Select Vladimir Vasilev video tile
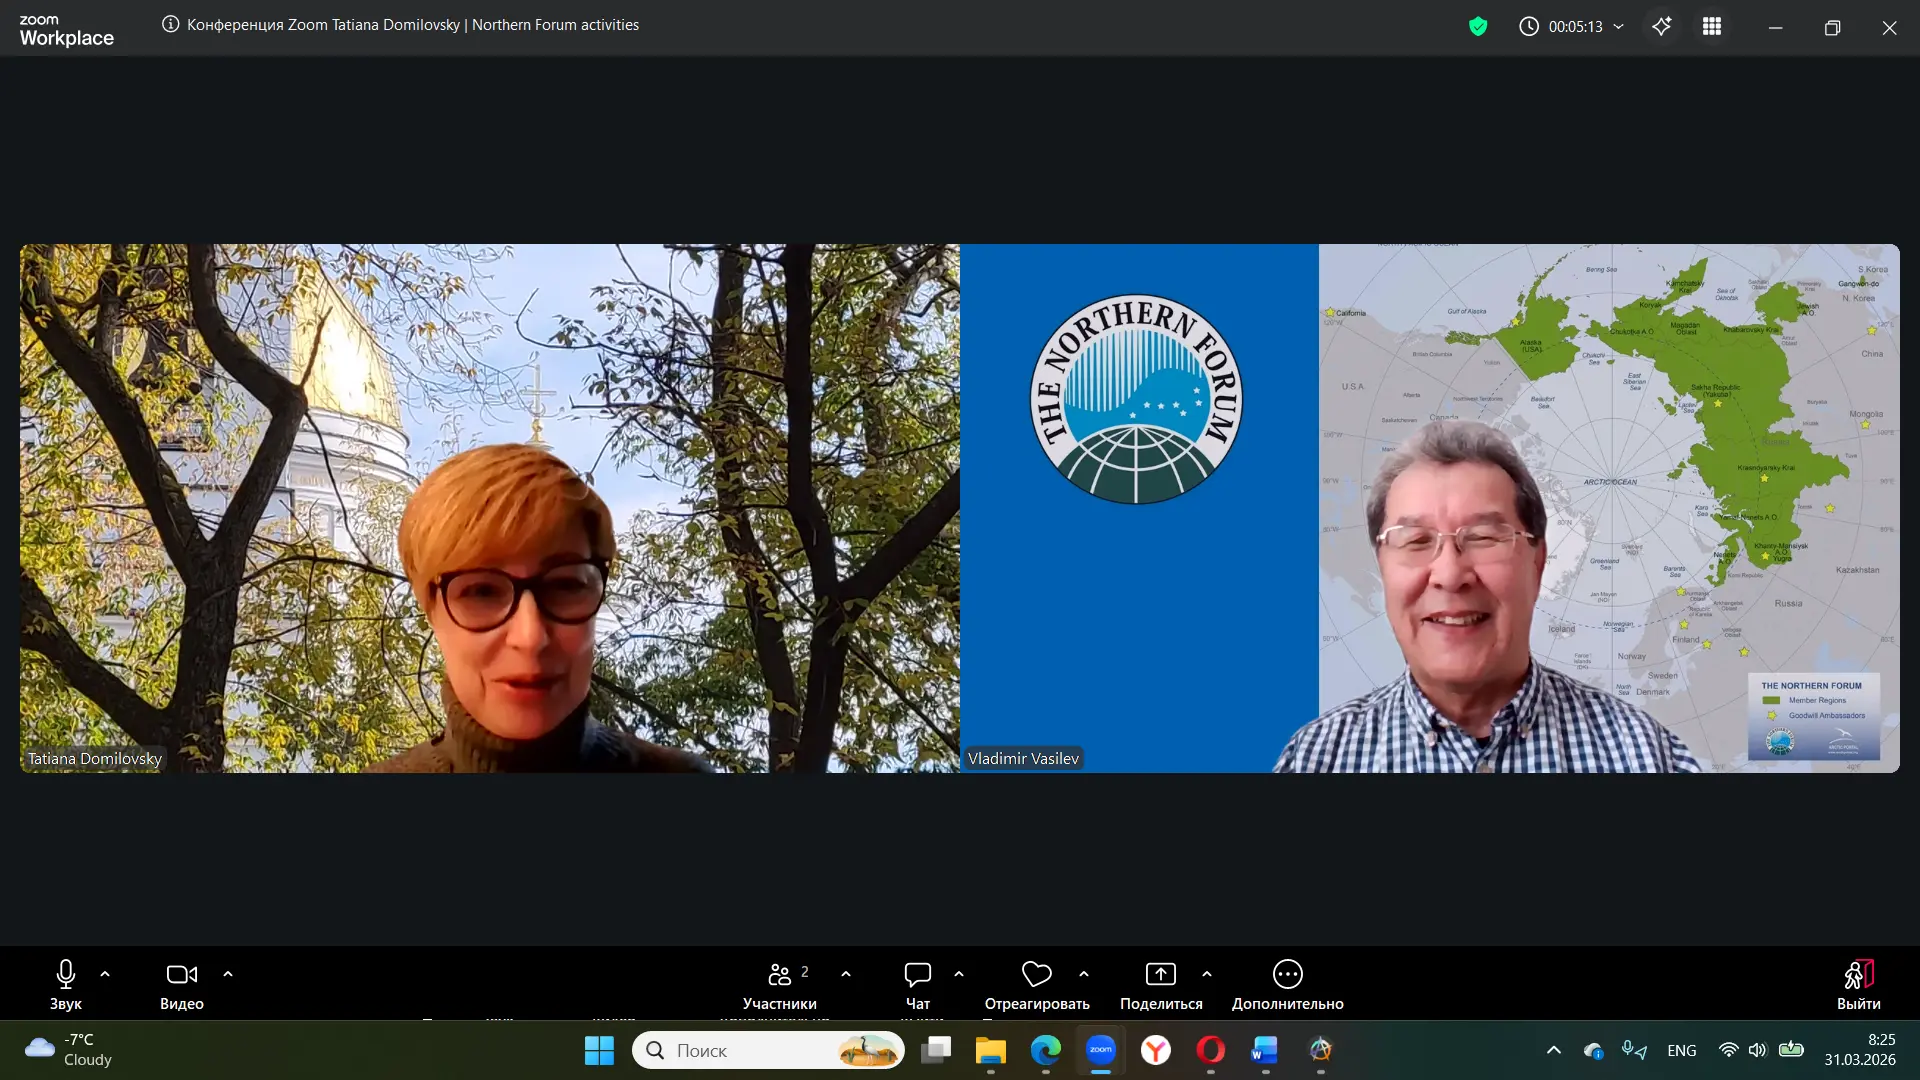Viewport: 1920px width, 1080px height. (1429, 508)
